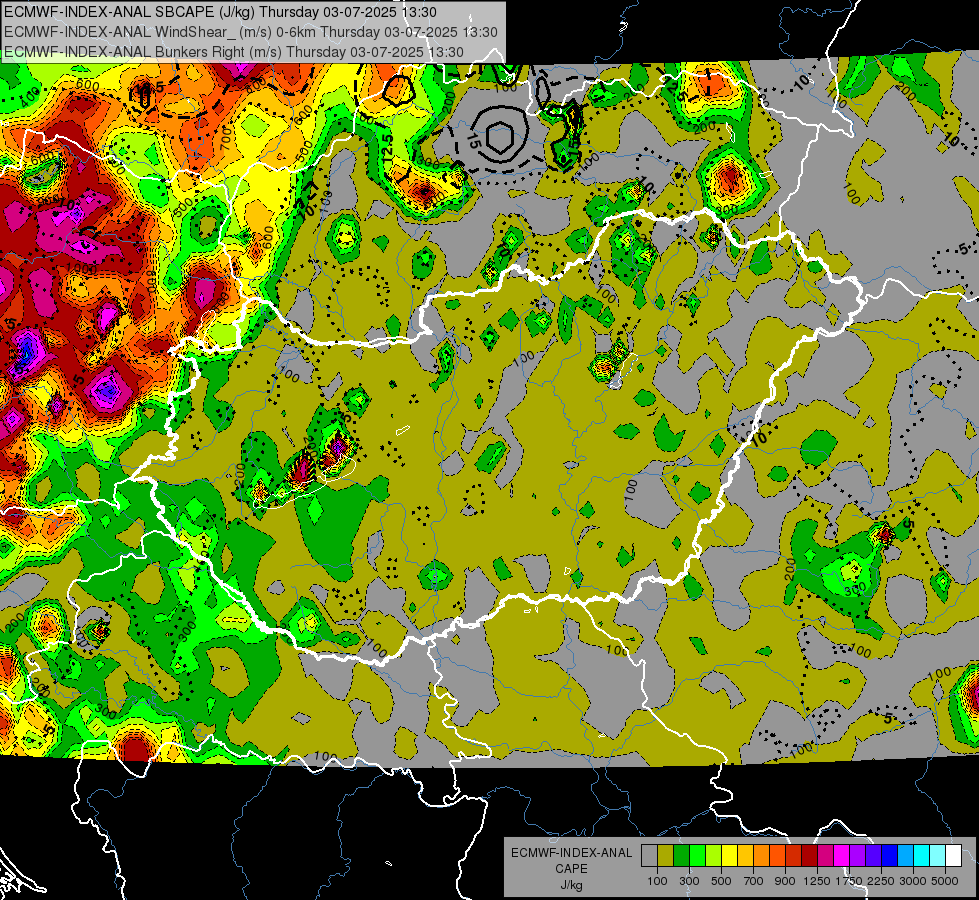Select the yellow-green lime legend swatch
The height and width of the screenshot is (900, 979).
(714, 856)
